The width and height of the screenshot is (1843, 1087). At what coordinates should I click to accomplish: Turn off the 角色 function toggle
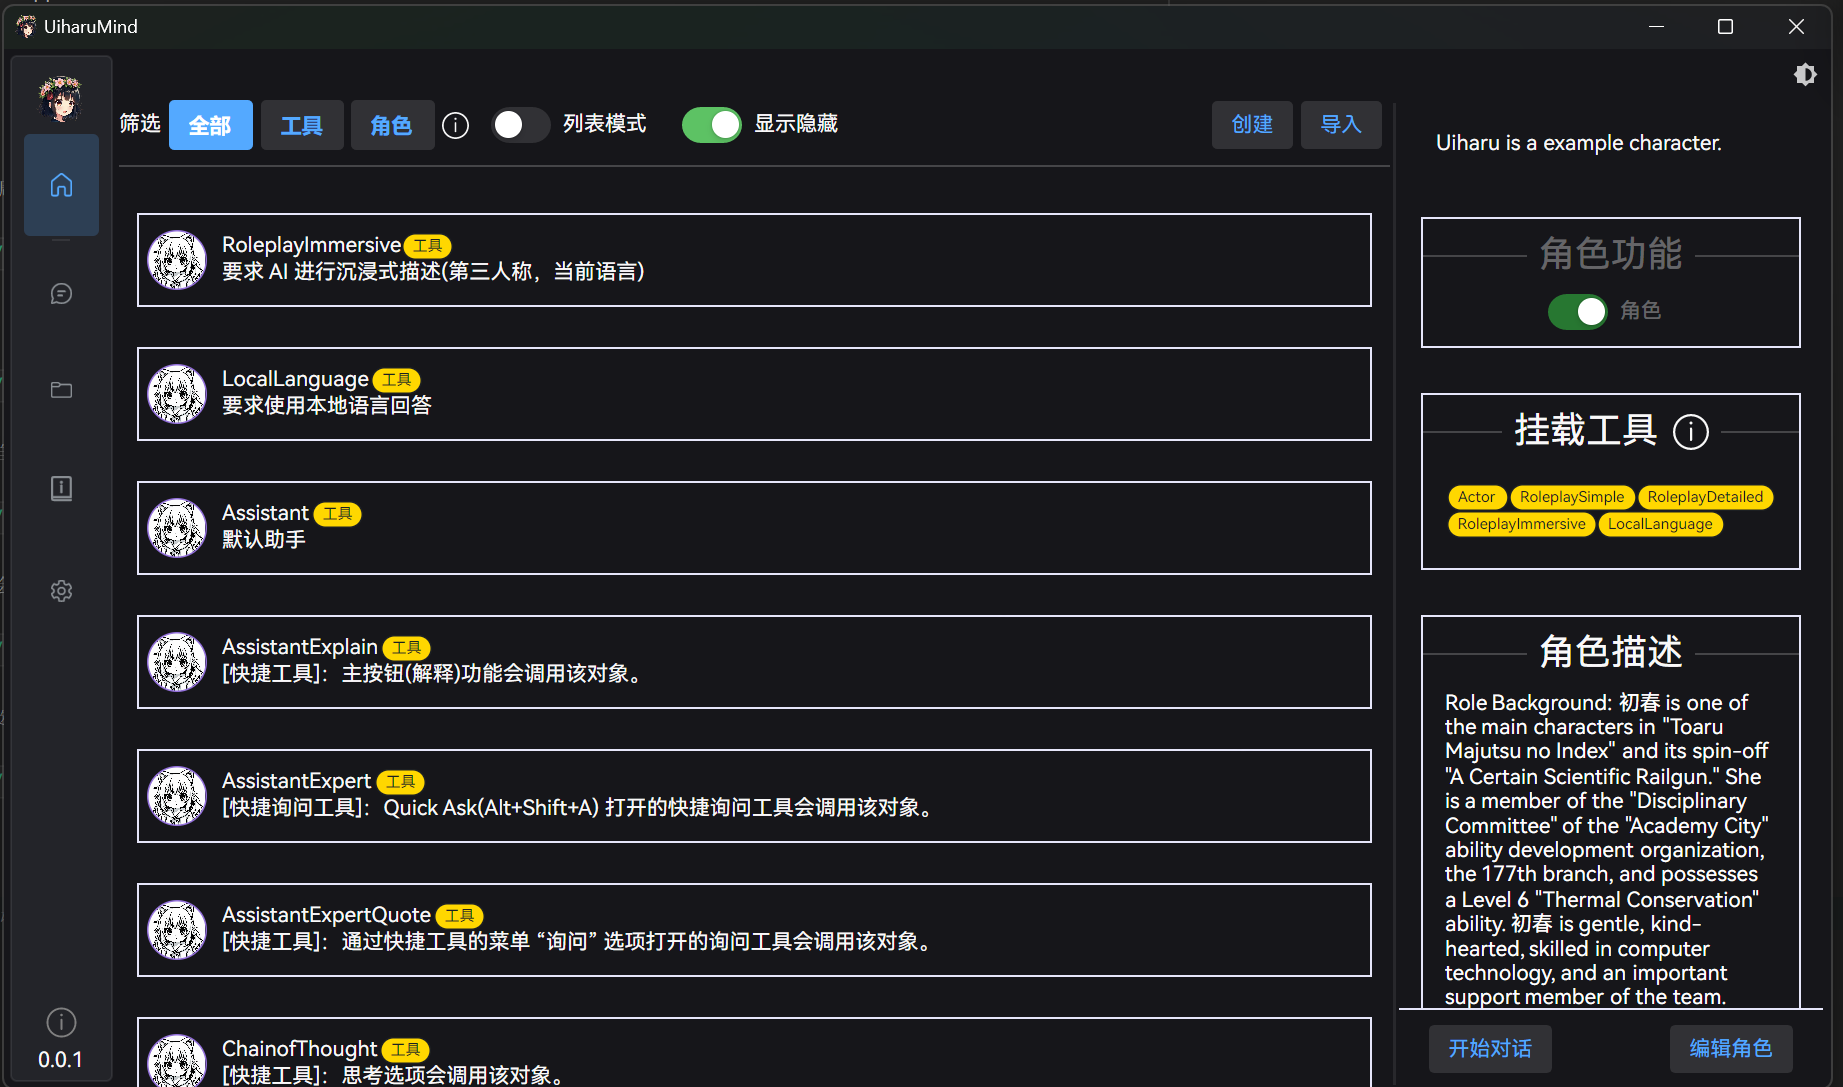coord(1577,311)
